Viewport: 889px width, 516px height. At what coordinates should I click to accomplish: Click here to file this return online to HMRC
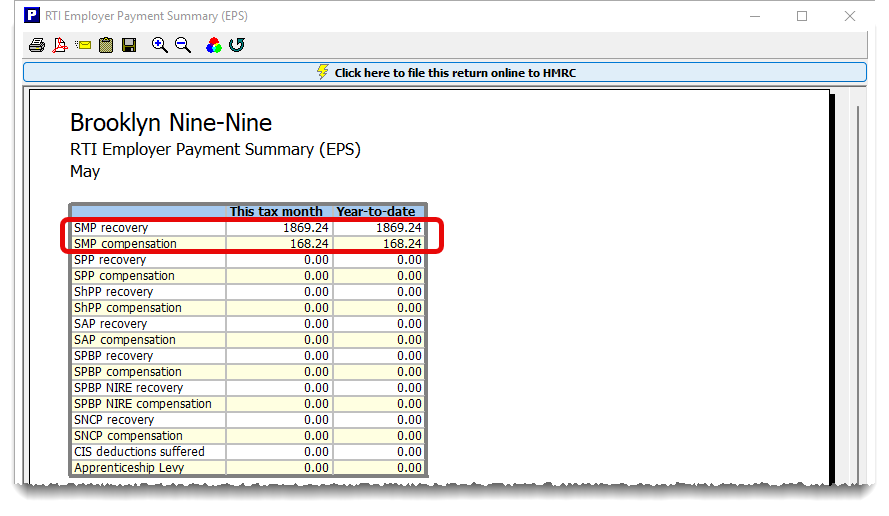445,73
